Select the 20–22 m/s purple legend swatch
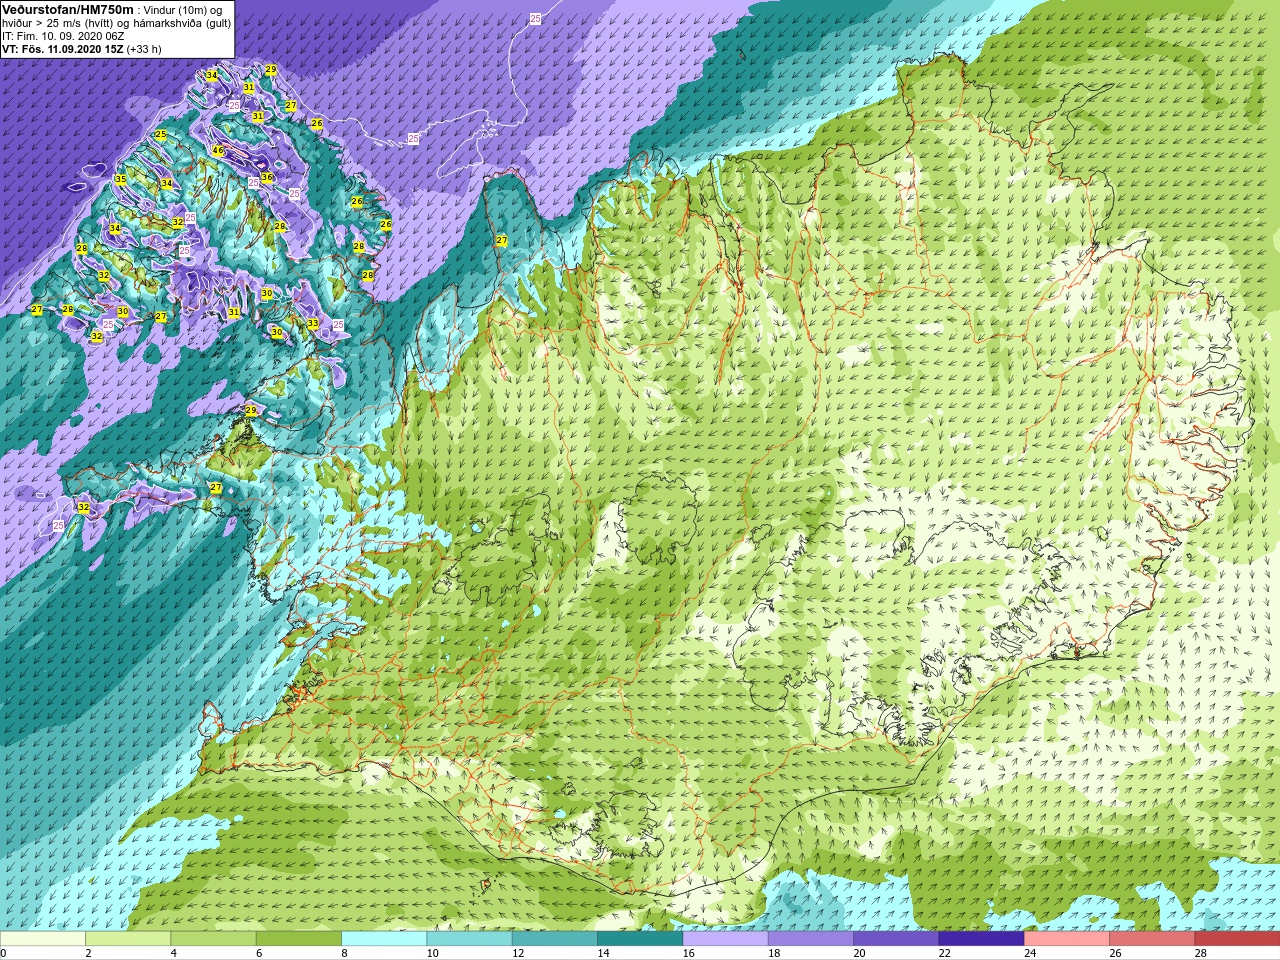The height and width of the screenshot is (960, 1280). click(x=896, y=939)
